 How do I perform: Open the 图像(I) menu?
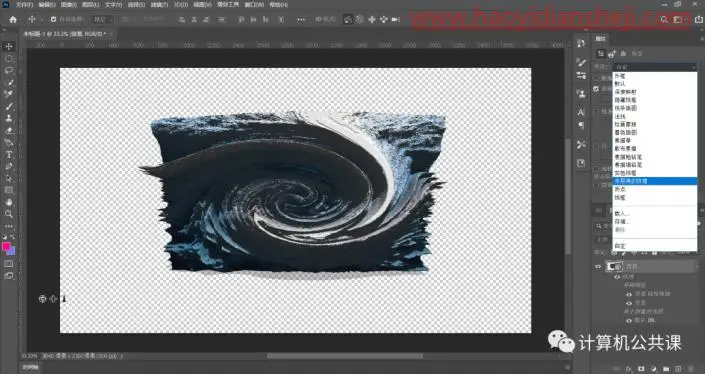tap(69, 4)
